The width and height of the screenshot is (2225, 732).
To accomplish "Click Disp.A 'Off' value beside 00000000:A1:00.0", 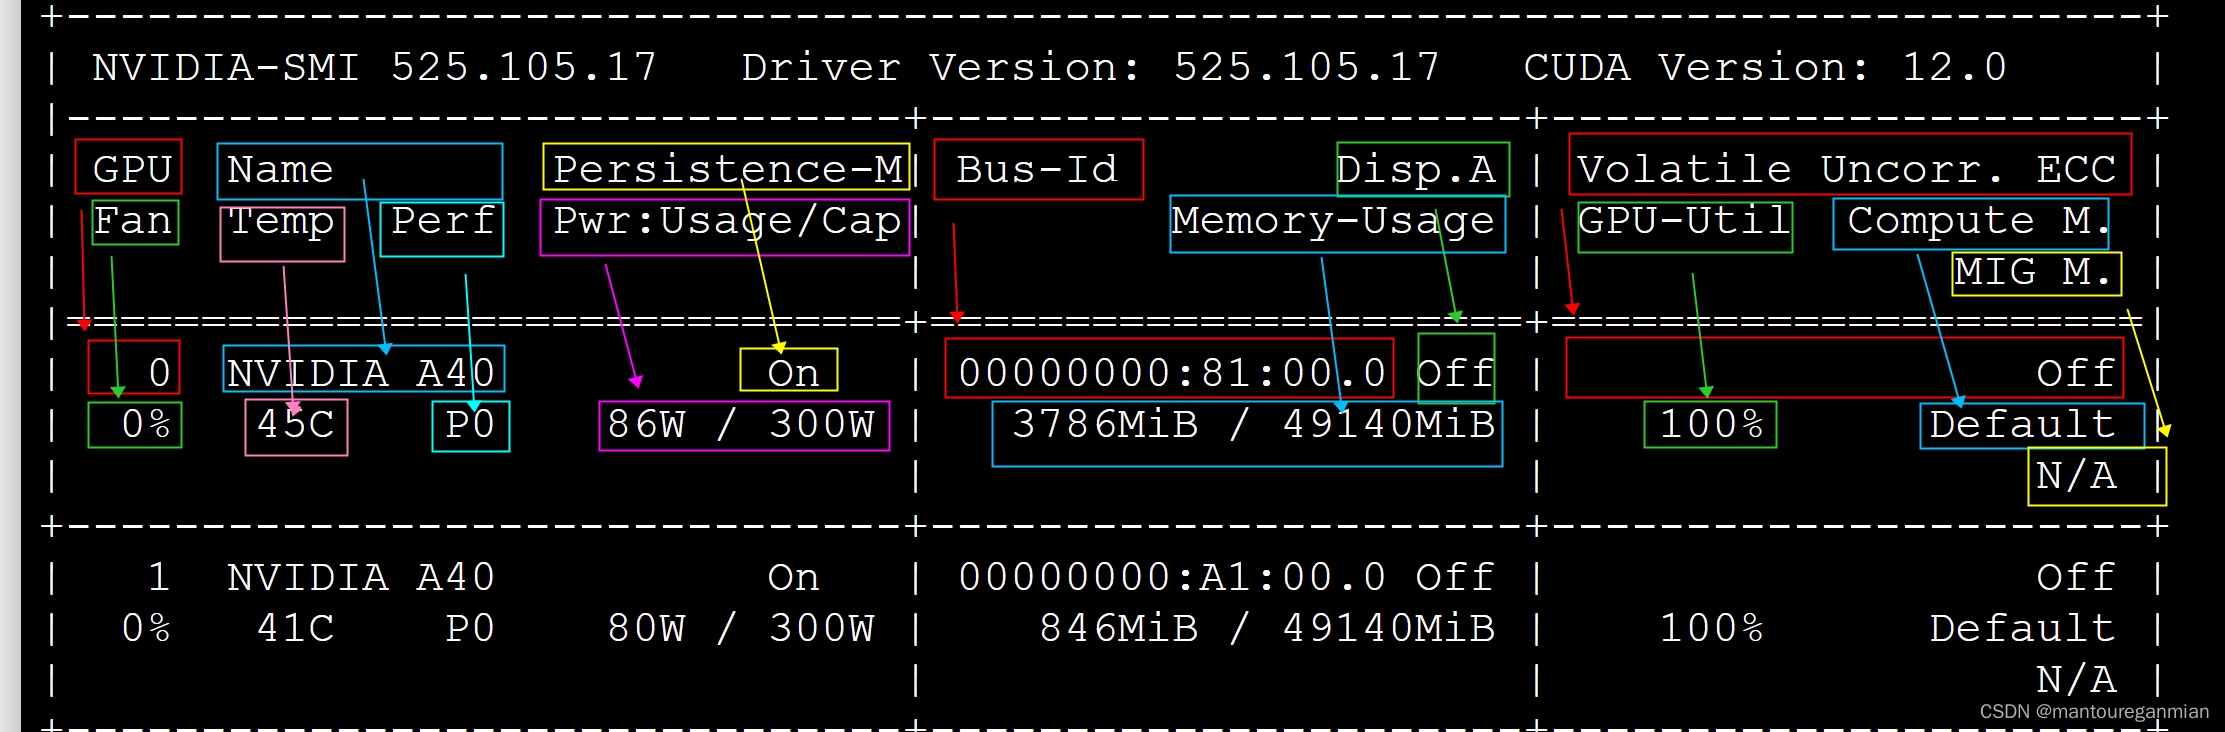I will (x=1455, y=578).
